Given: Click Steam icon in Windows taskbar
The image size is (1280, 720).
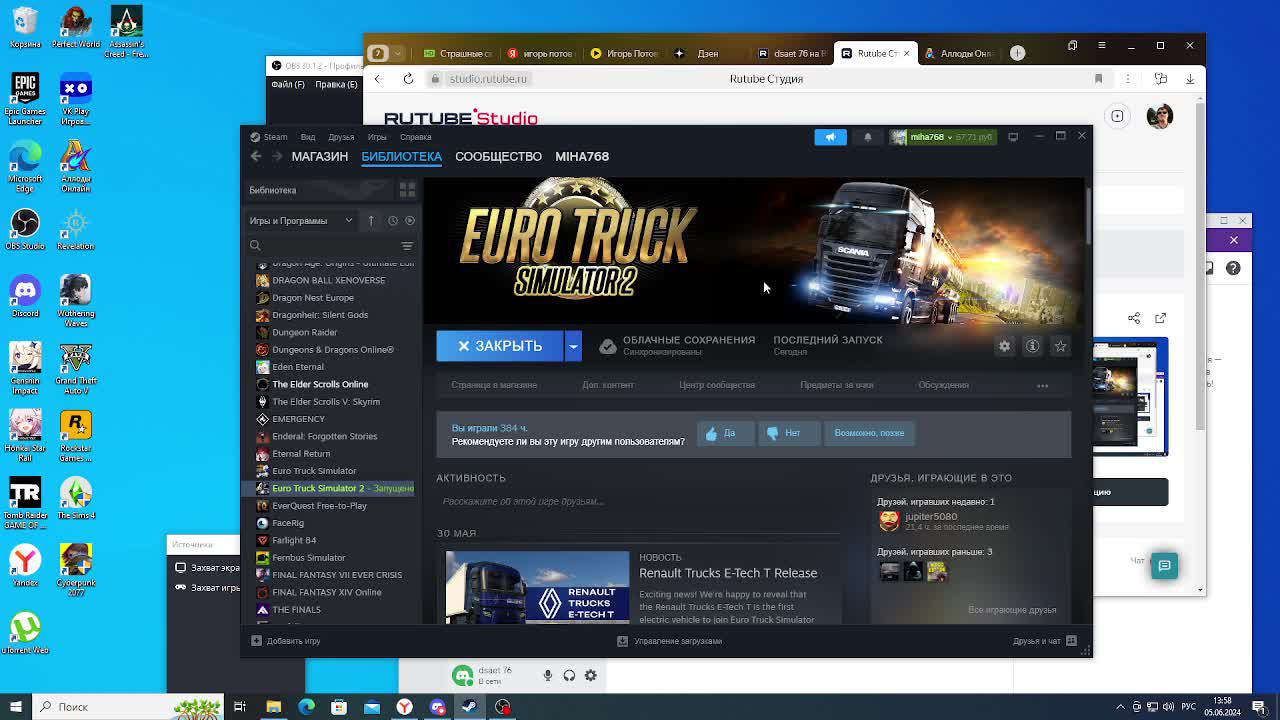Looking at the screenshot, I should tap(470, 707).
